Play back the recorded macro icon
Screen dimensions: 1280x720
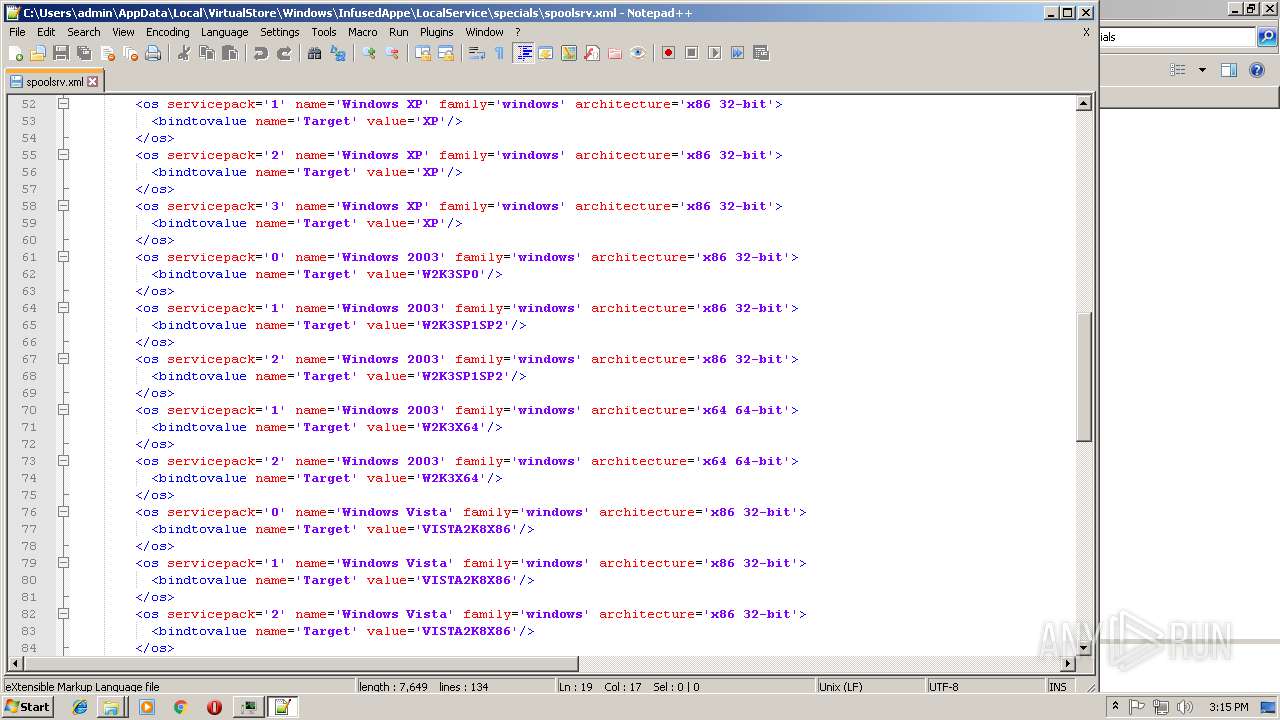(x=714, y=53)
